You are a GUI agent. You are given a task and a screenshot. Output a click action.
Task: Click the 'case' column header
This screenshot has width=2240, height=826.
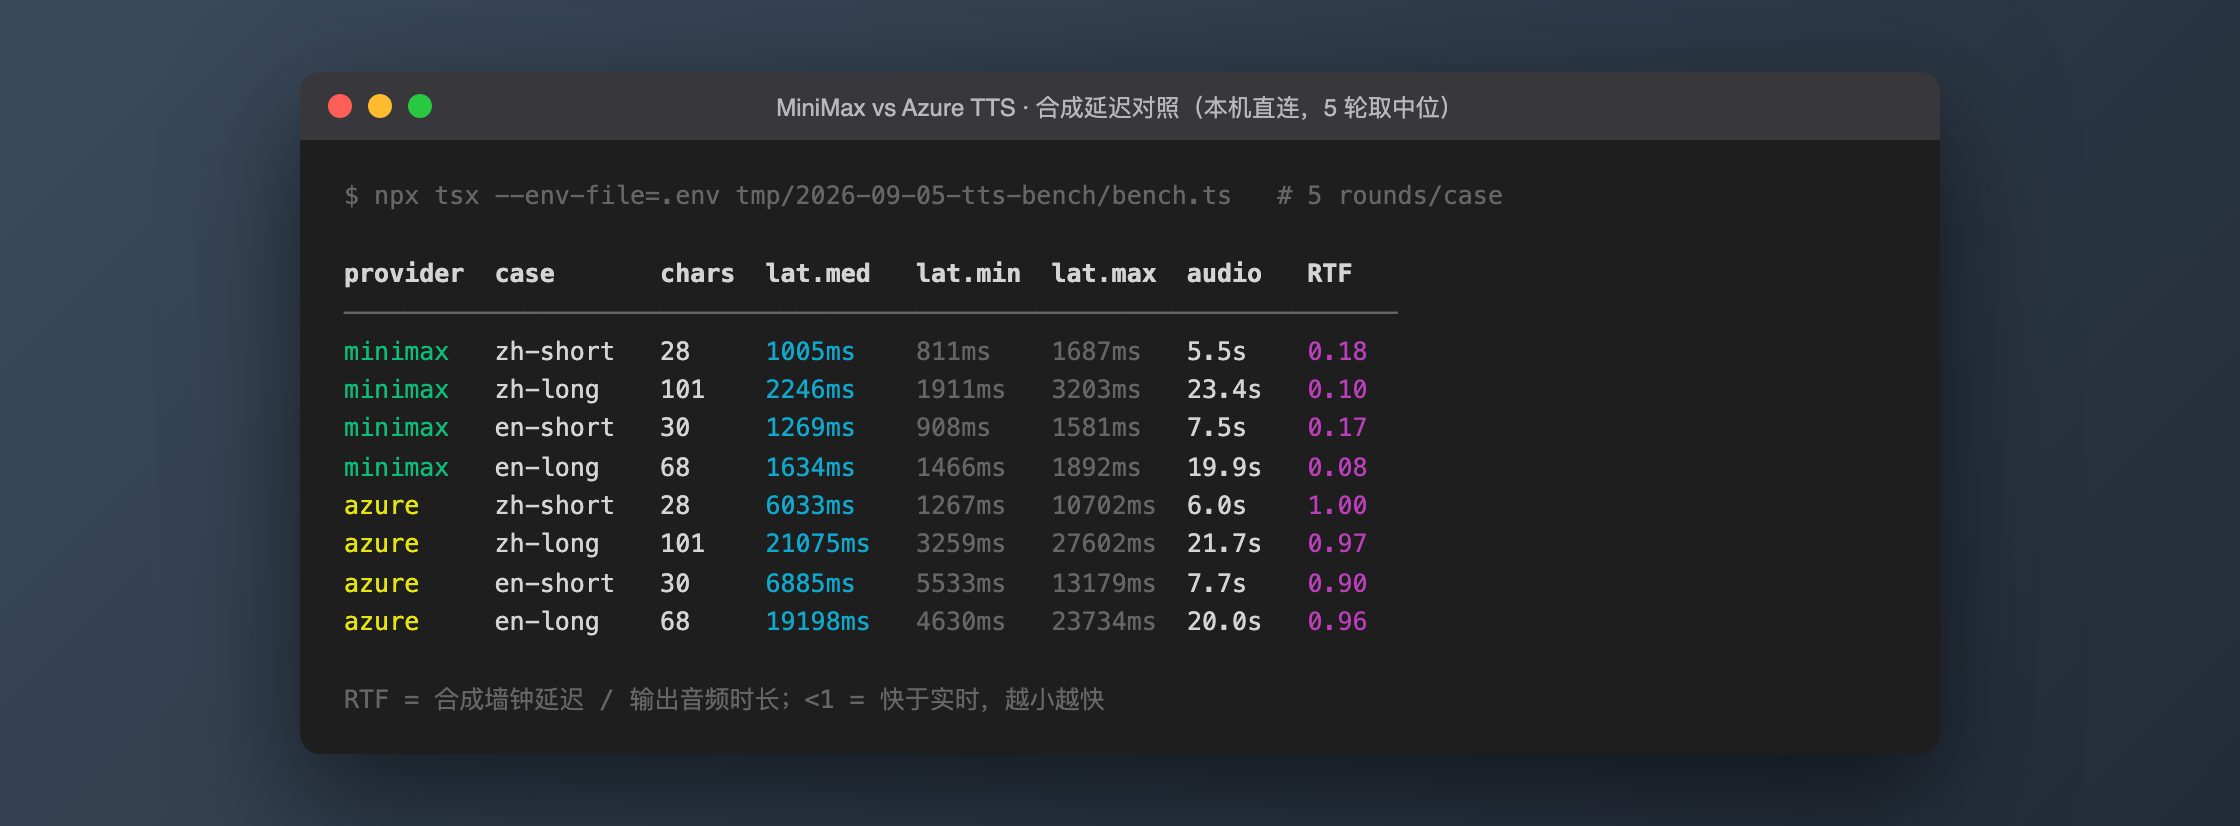tap(524, 273)
